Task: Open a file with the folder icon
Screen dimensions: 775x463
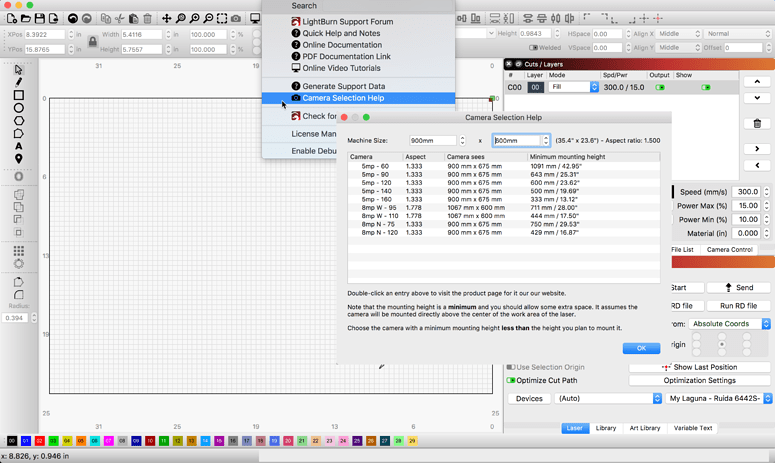Action: click(x=26, y=19)
